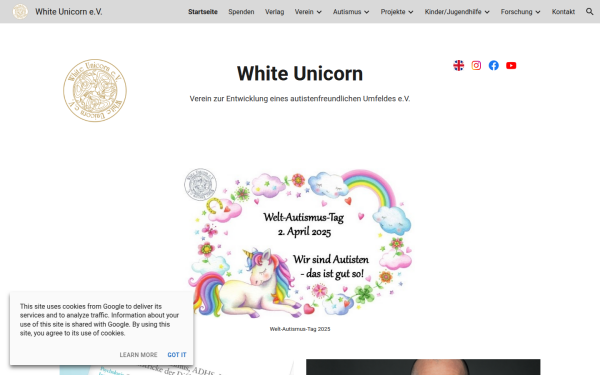600x375 pixels.
Task: Click the Welt-Autismus-Tag 2025 caption
Action: [300, 329]
